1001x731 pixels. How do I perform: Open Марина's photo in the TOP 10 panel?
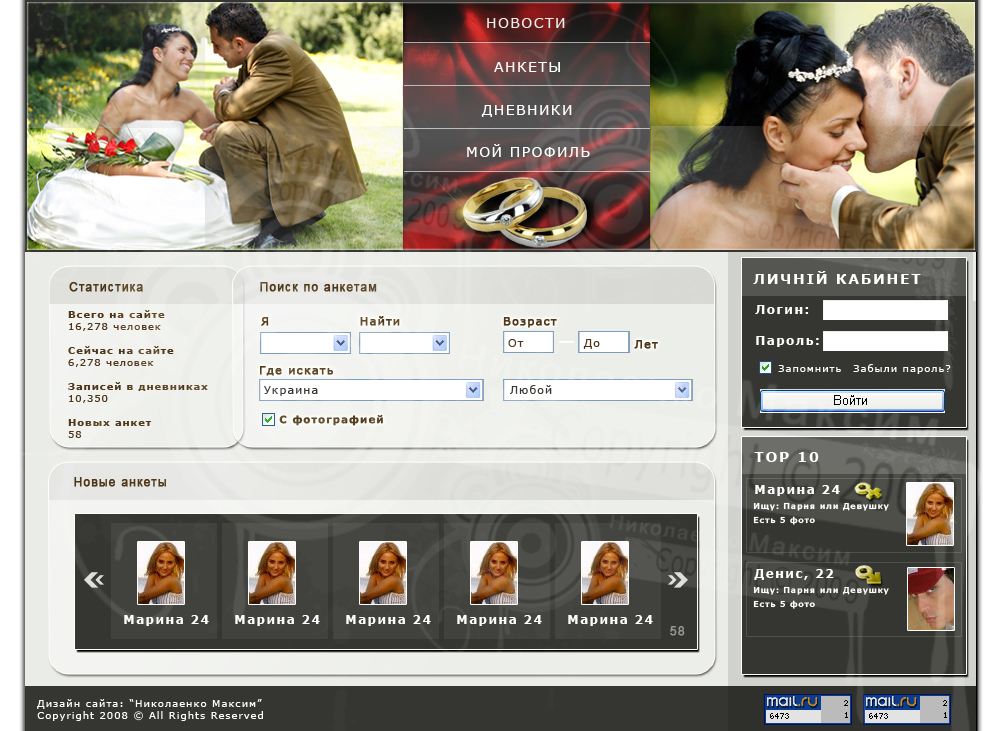(x=930, y=514)
